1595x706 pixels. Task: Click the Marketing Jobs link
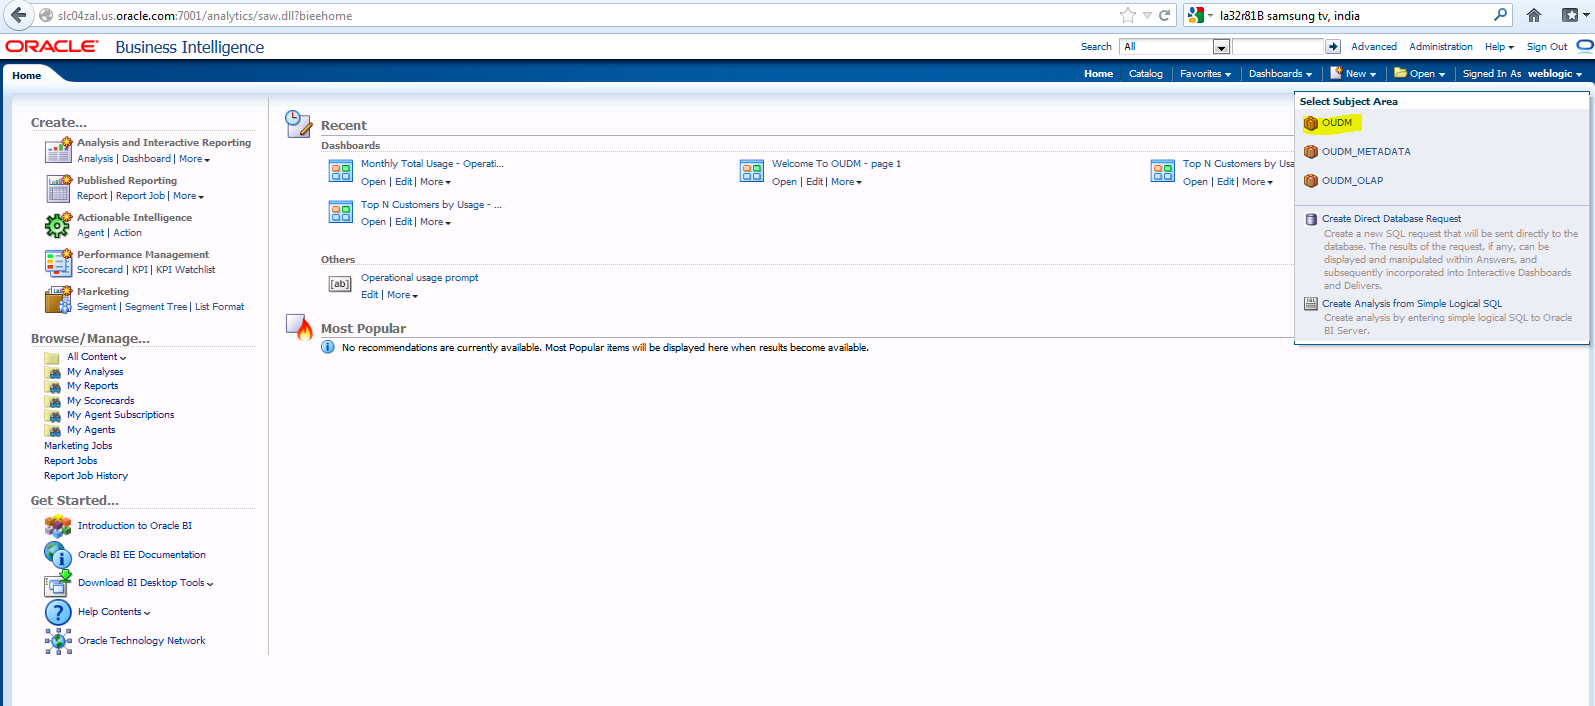pyautogui.click(x=78, y=446)
